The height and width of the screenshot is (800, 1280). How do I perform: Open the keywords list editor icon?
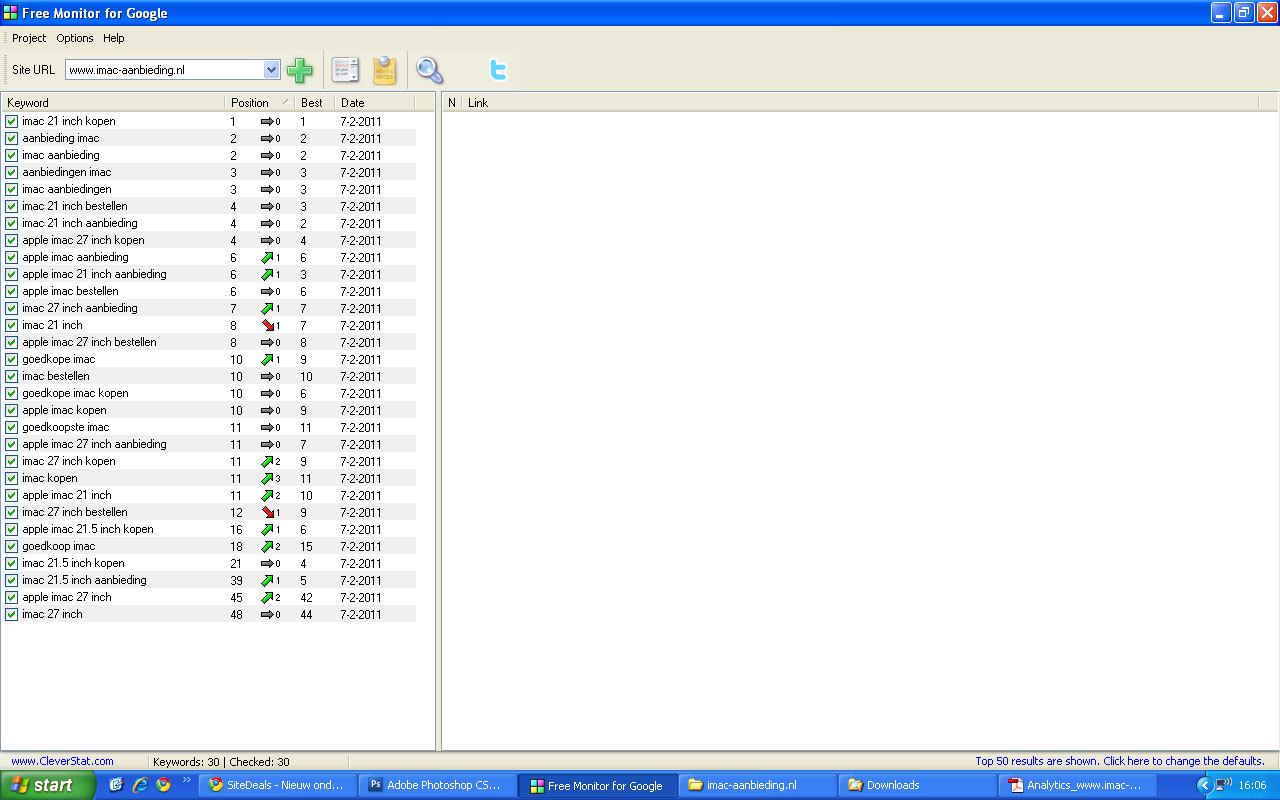click(x=345, y=70)
